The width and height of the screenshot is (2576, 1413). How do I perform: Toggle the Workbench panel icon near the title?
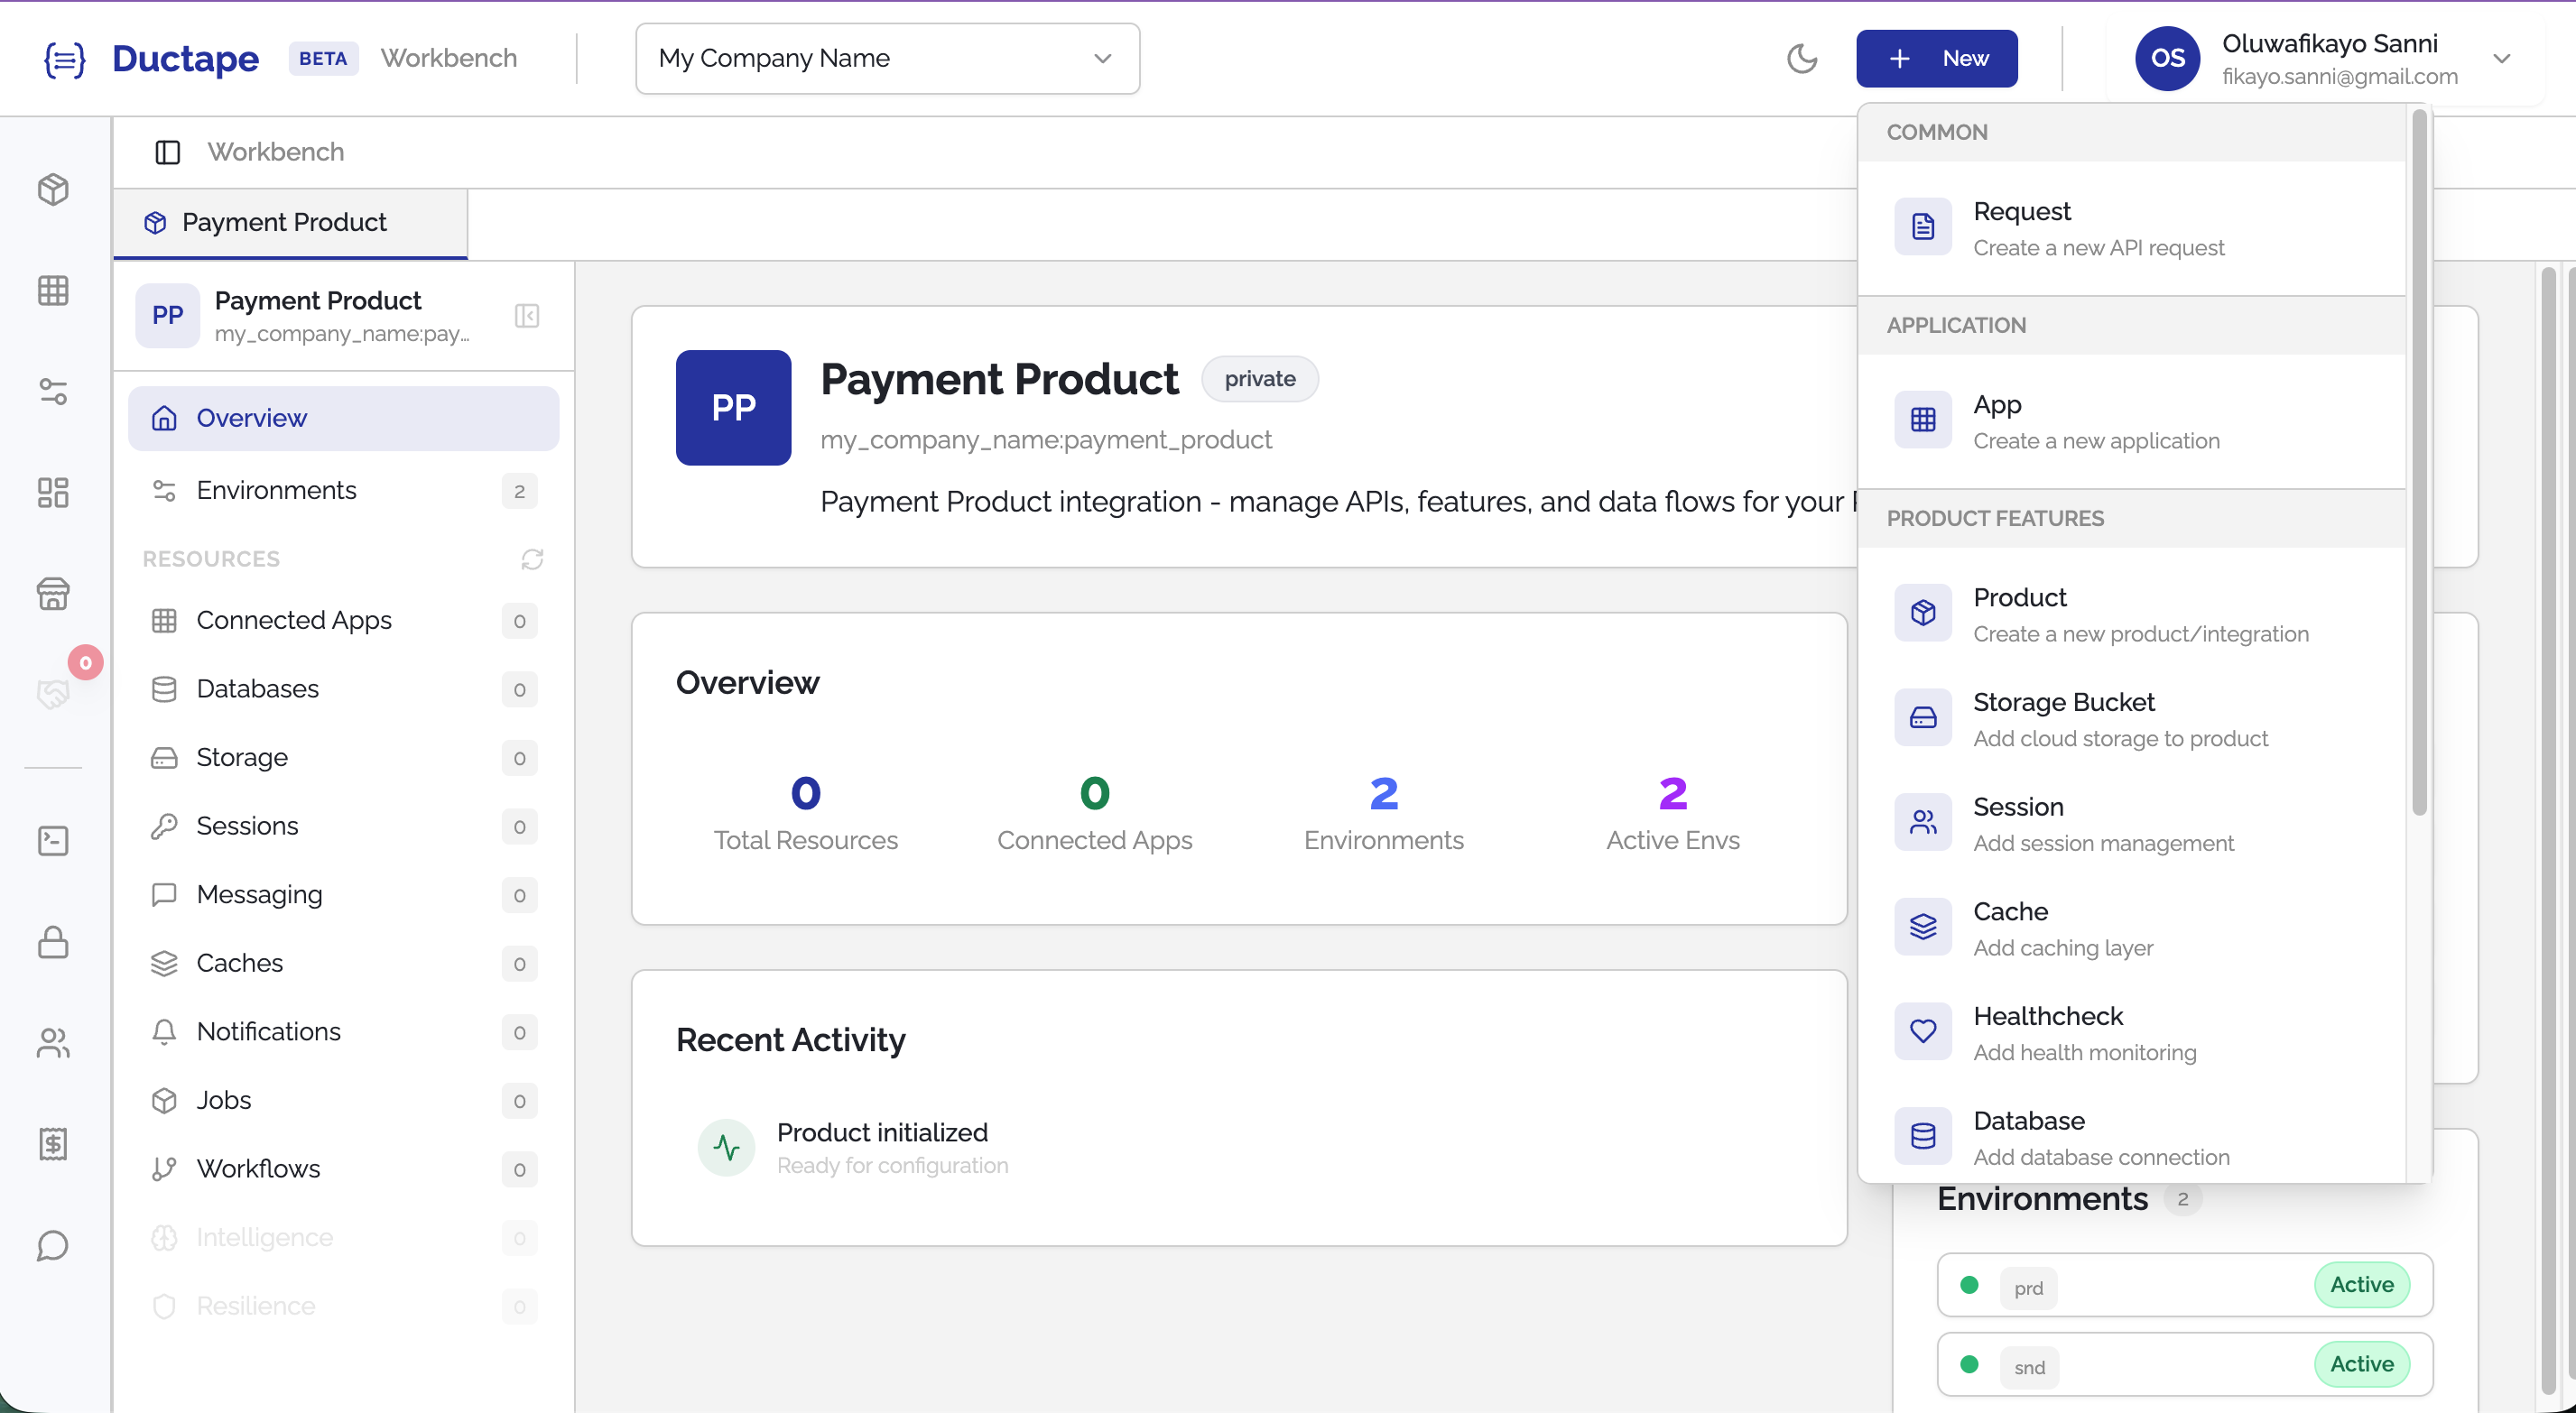[166, 152]
